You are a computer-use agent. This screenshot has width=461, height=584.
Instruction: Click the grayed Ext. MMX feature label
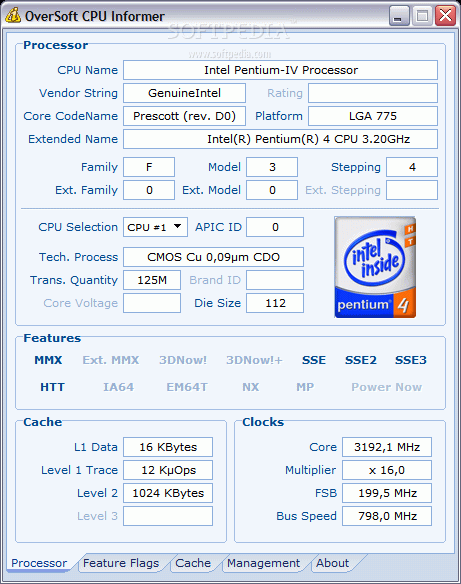click(111, 360)
